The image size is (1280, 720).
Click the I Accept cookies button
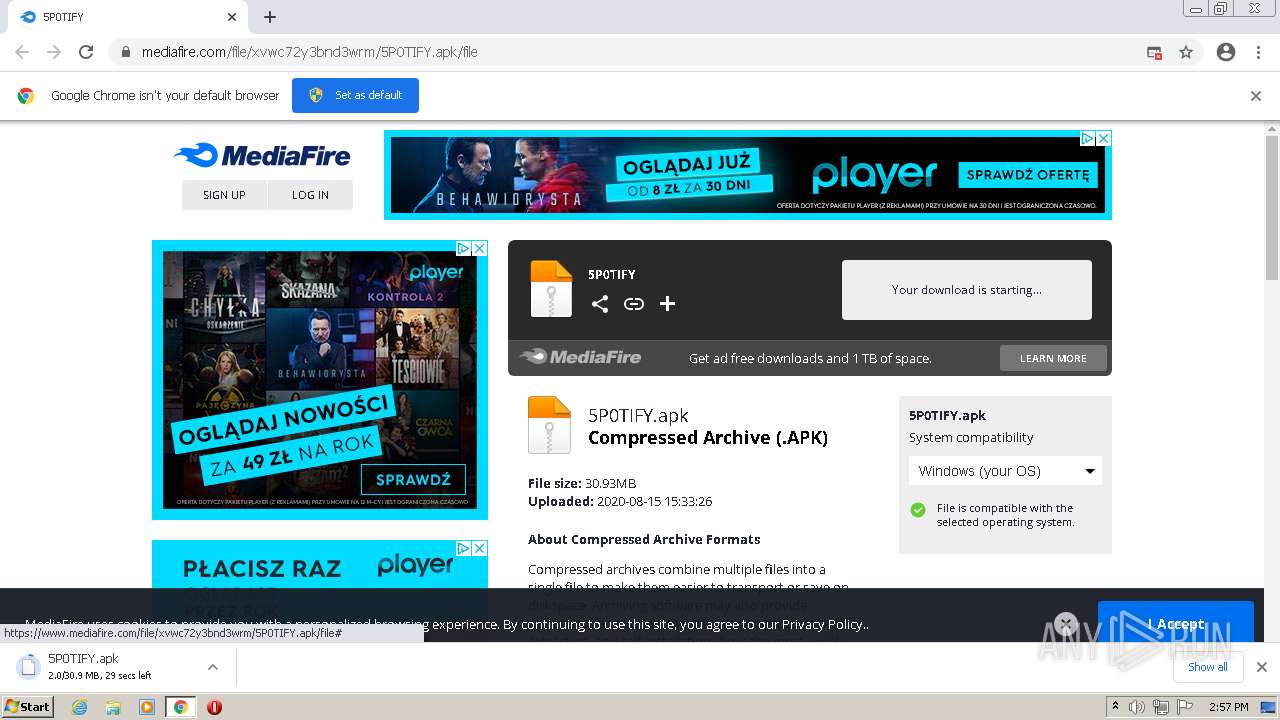[1175, 623]
